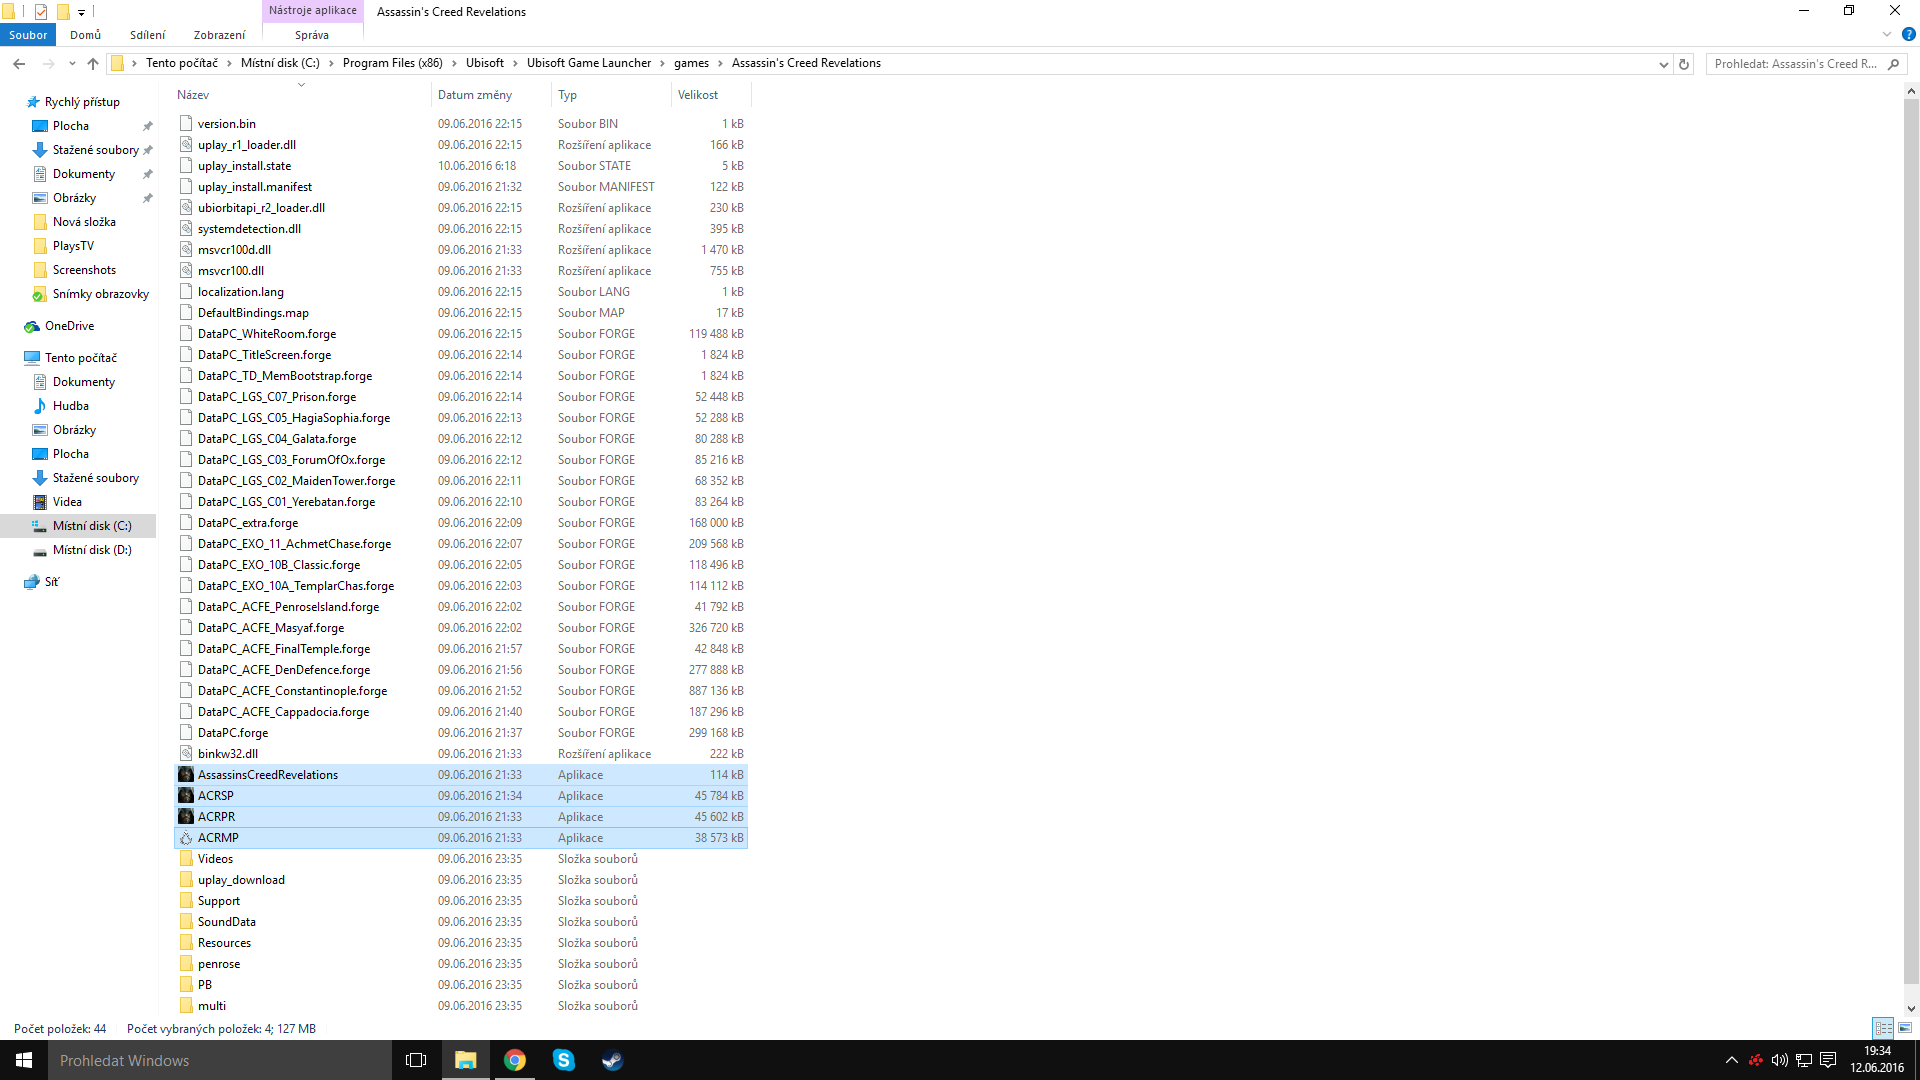Click the Up one level arrow
This screenshot has height=1080, width=1920.
93,64
